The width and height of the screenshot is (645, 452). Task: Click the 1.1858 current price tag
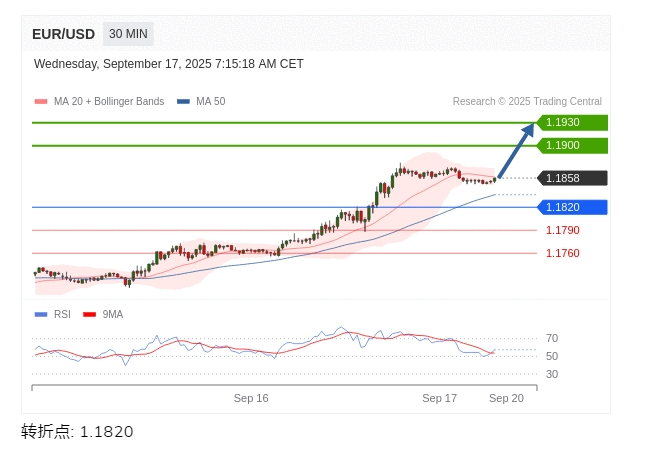[572, 178]
